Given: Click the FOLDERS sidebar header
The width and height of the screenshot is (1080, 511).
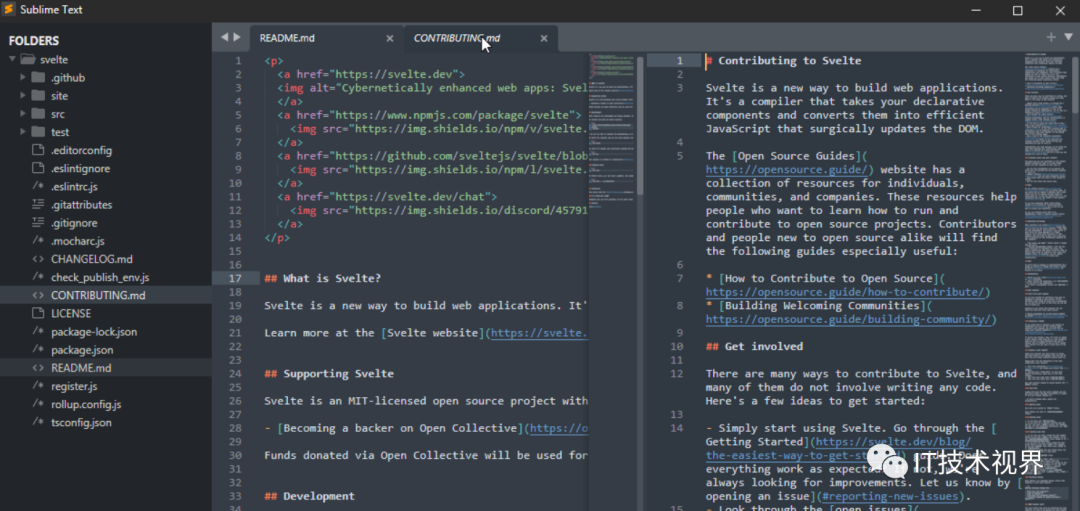Looking at the screenshot, I should (34, 41).
